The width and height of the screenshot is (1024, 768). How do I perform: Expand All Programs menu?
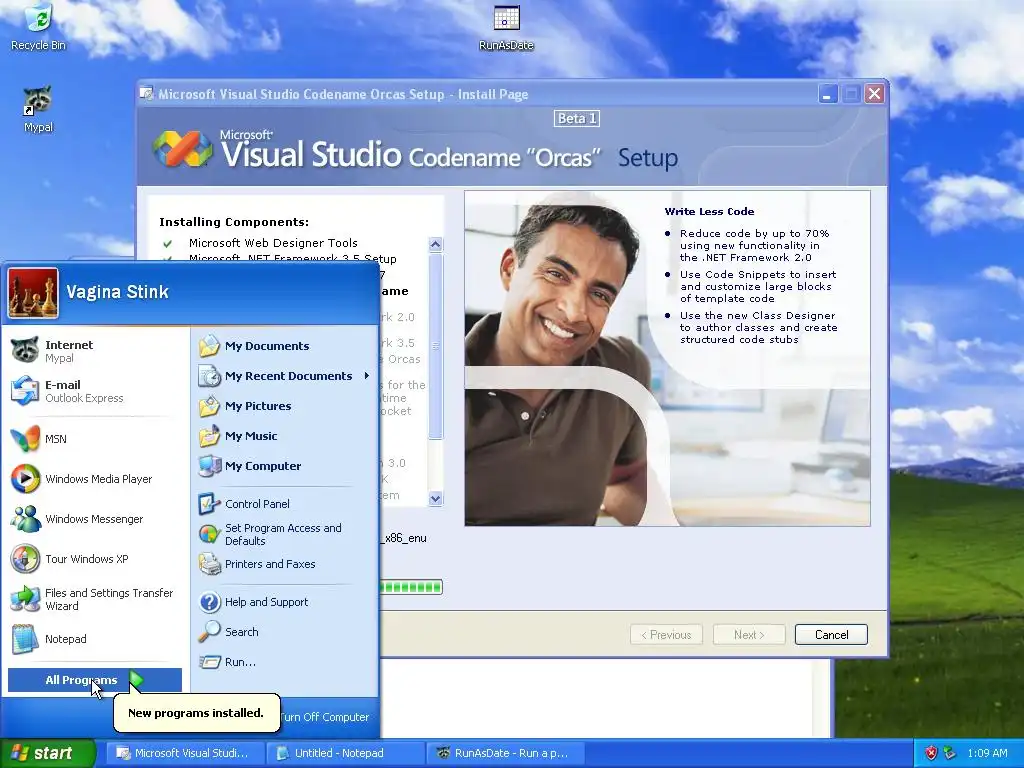pyautogui.click(x=94, y=680)
